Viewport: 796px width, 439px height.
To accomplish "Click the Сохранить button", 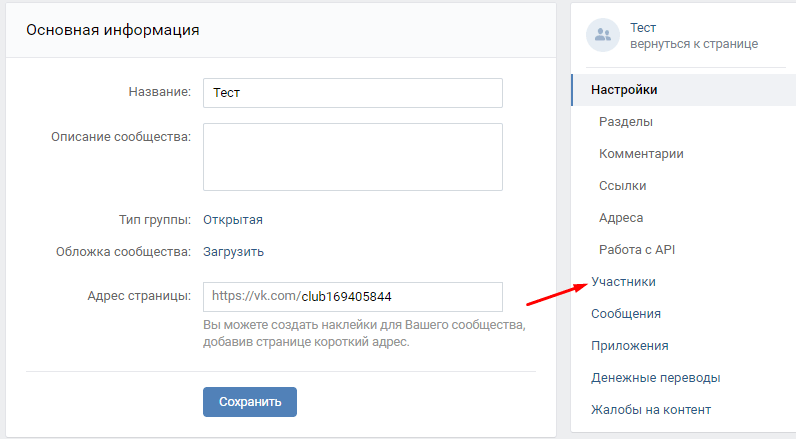I will point(250,402).
